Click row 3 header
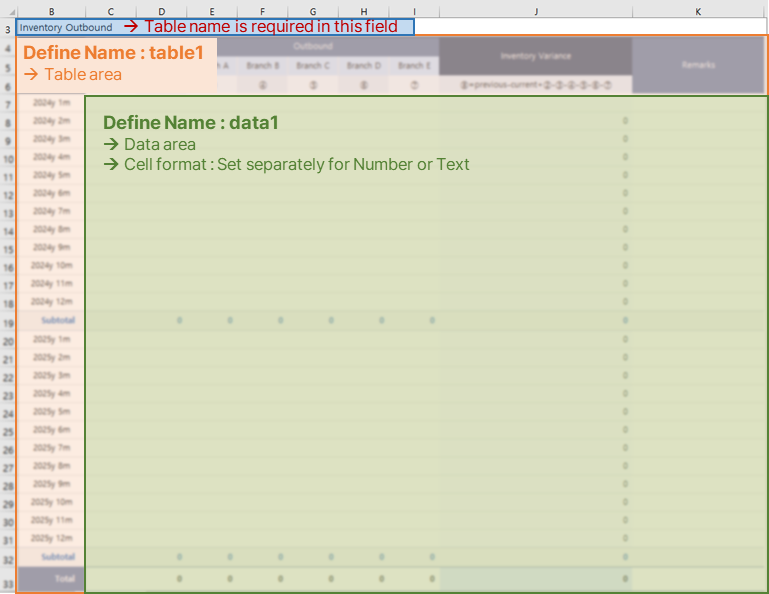769x594 pixels. point(7,28)
